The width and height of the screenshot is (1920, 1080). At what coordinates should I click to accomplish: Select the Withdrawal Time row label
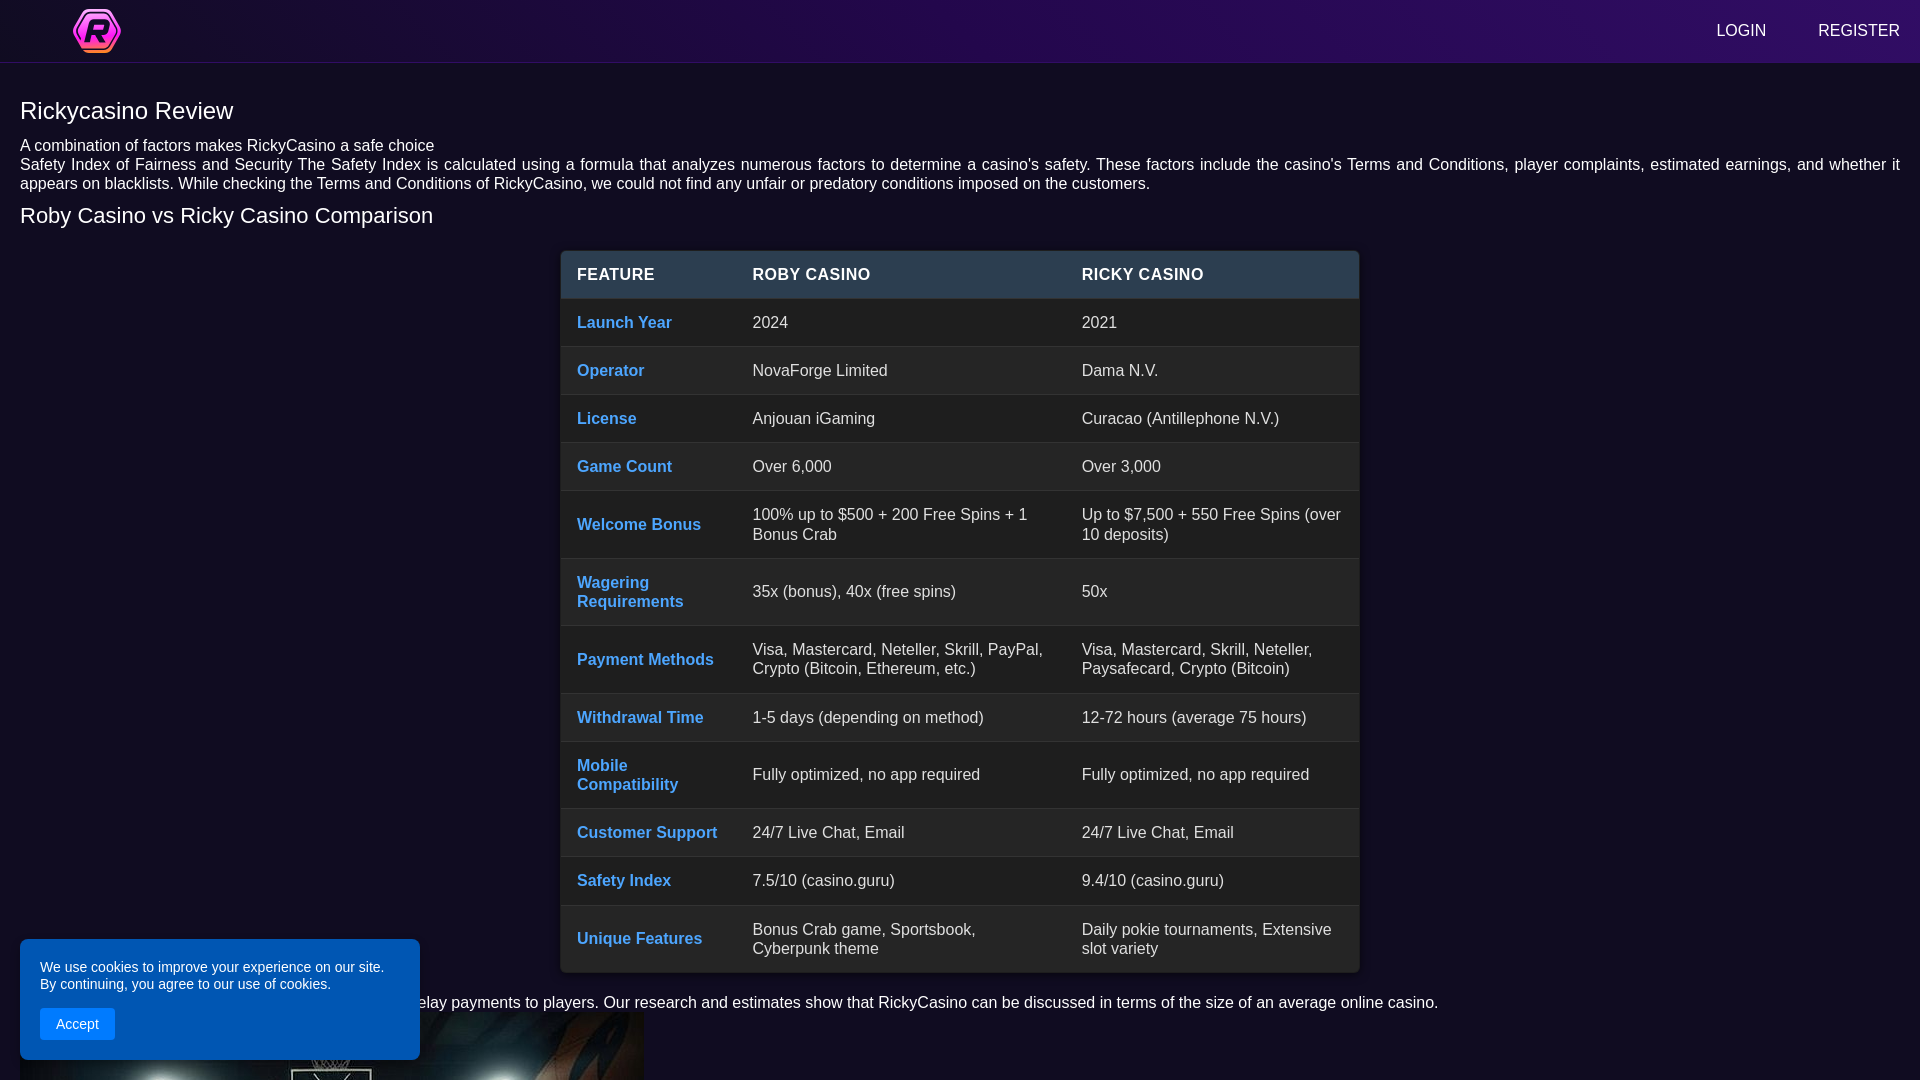tap(640, 718)
